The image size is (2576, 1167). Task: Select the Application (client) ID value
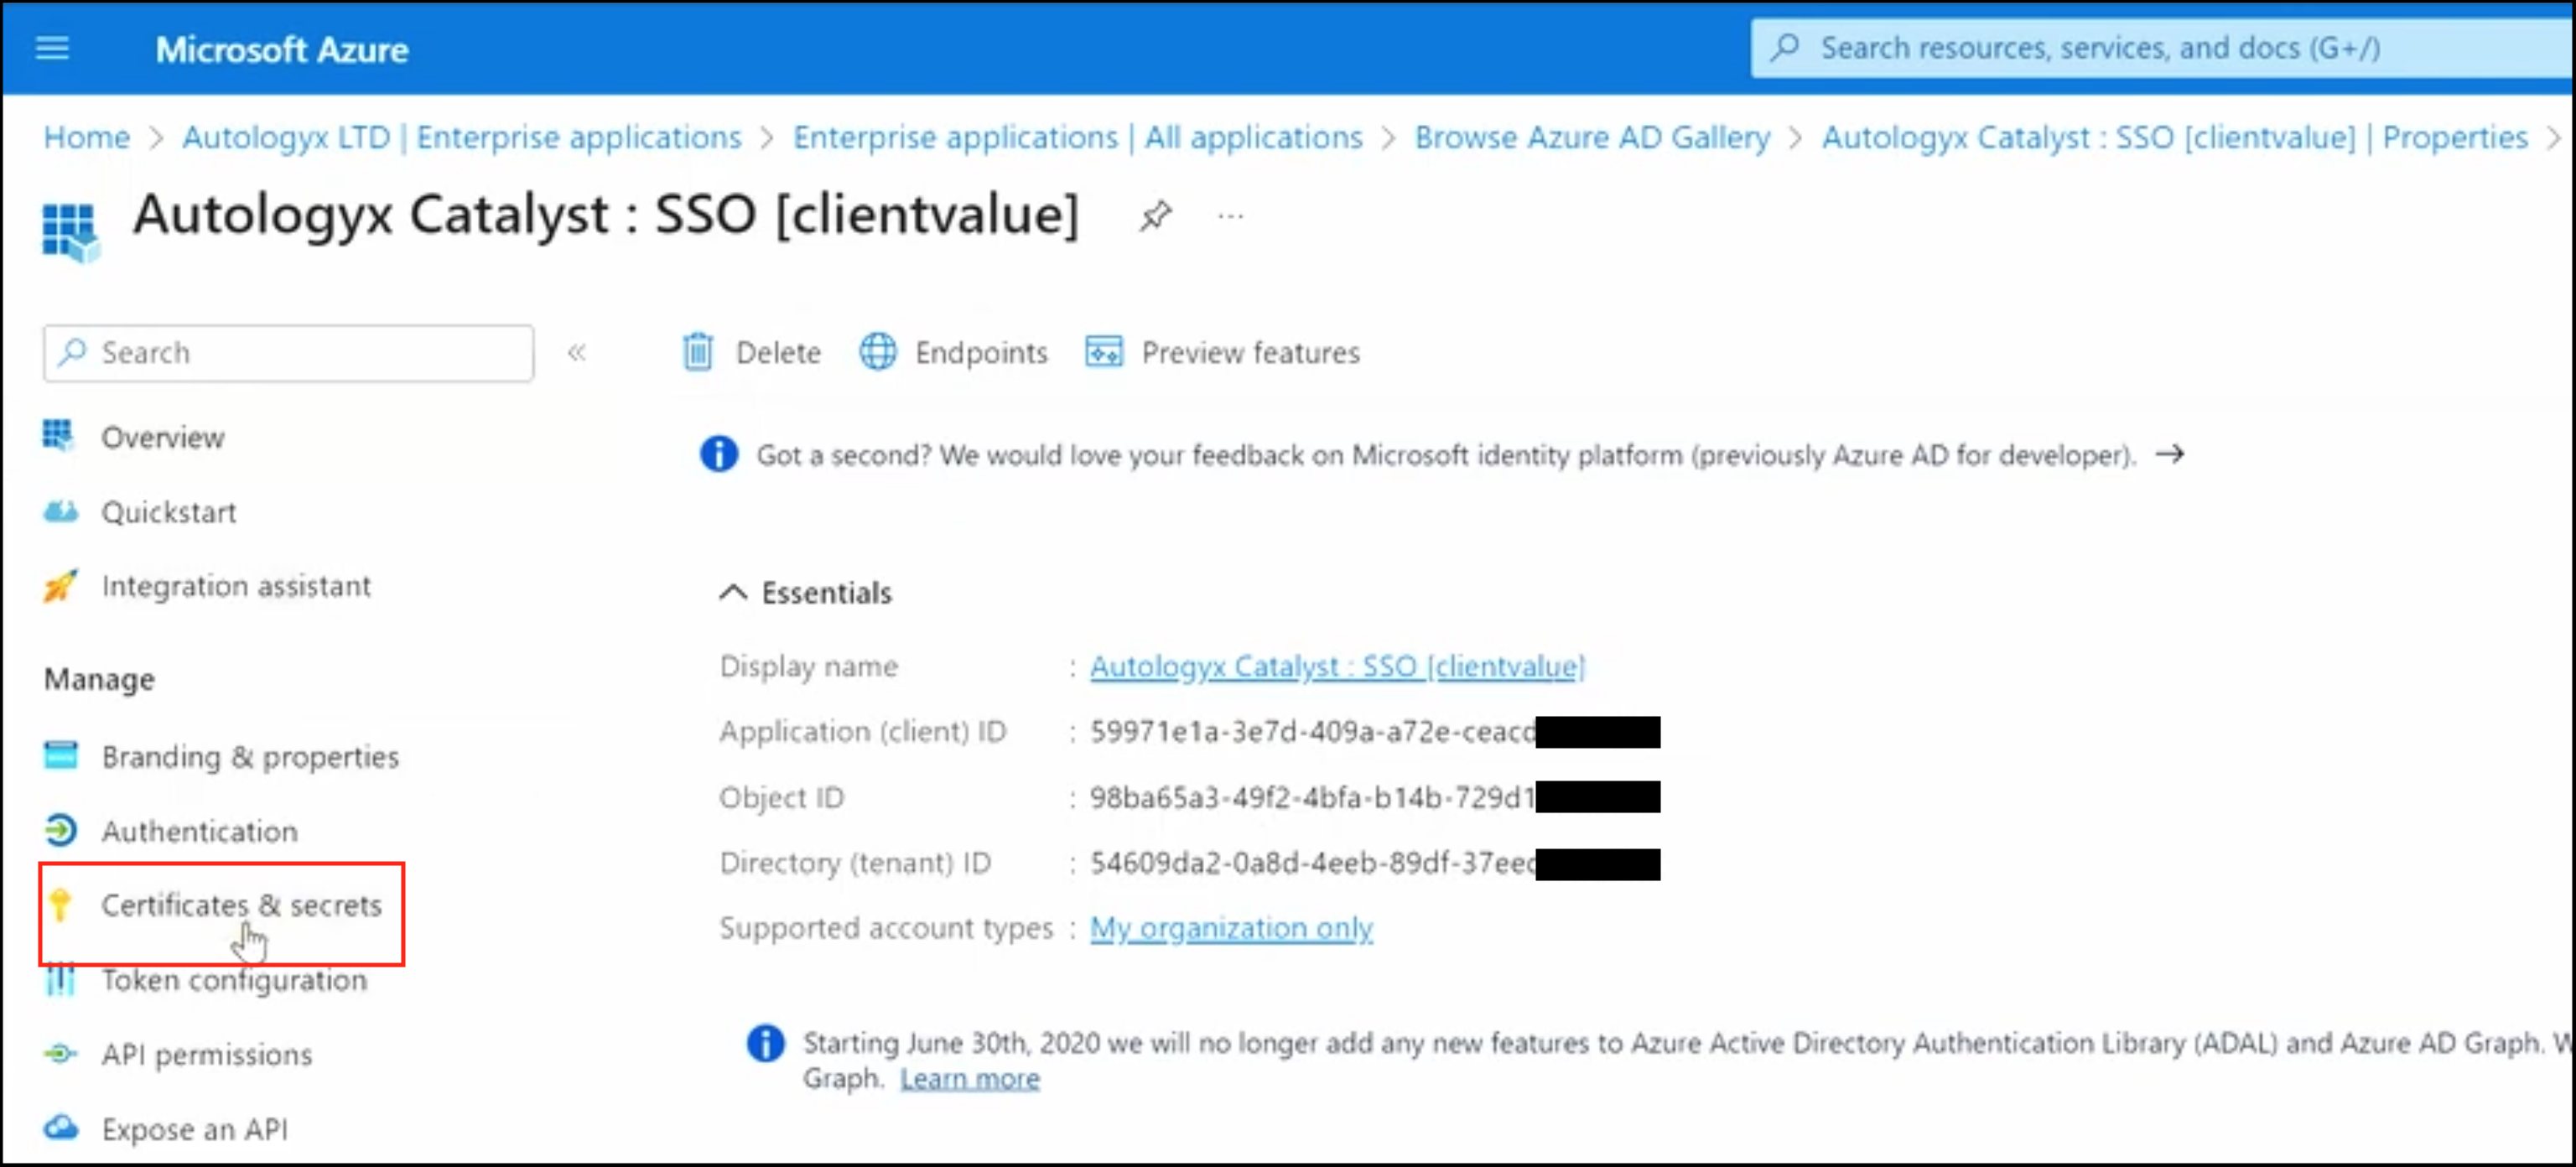(1313, 732)
